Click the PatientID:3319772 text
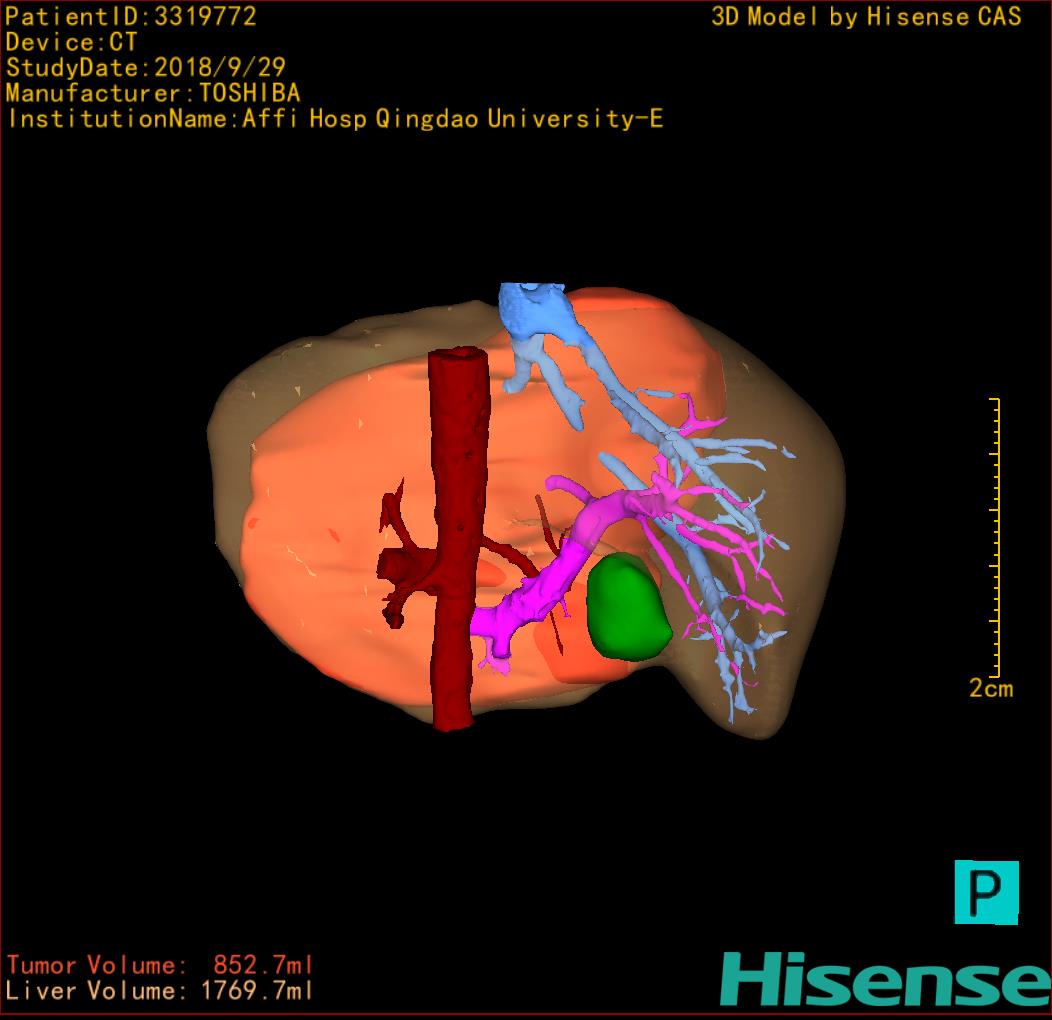Image resolution: width=1052 pixels, height=1020 pixels. coord(131,16)
